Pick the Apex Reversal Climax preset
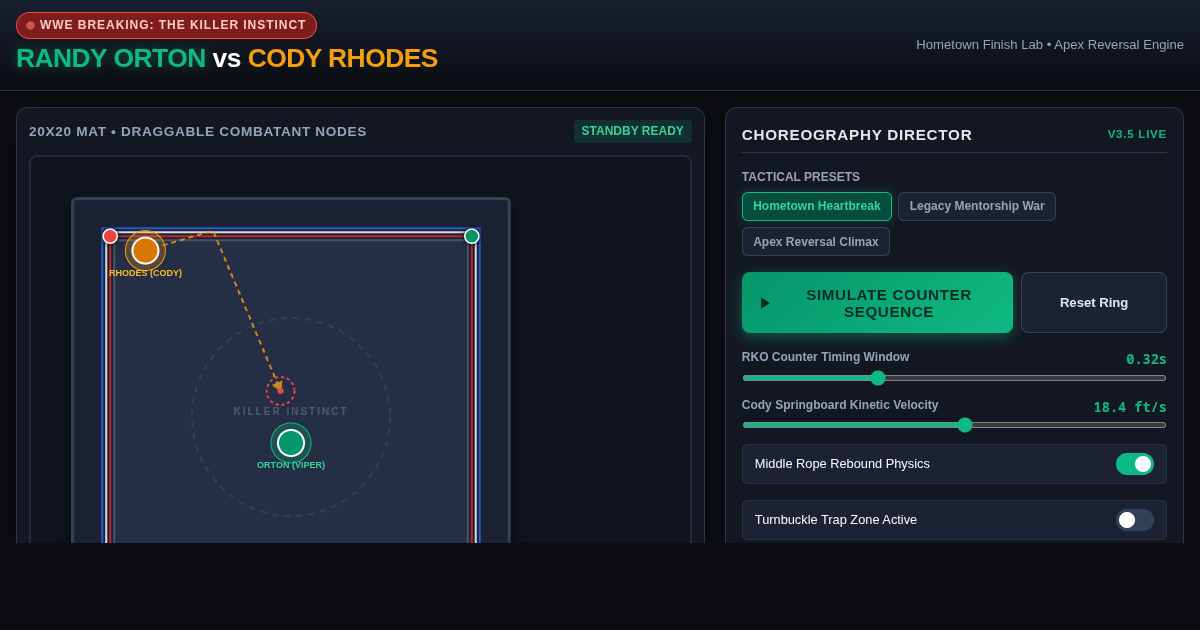 click(816, 241)
